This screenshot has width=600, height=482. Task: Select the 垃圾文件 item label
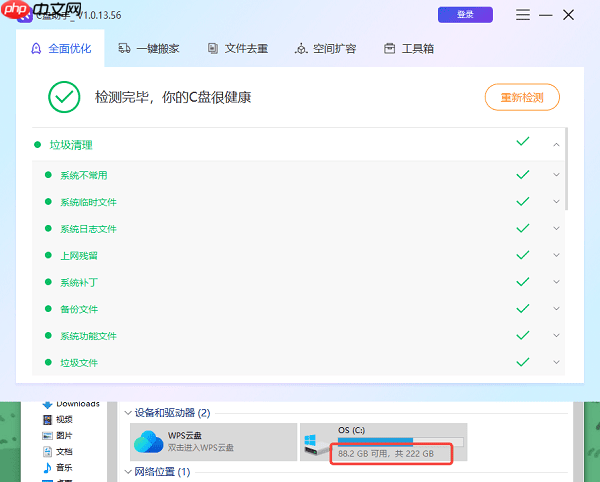tap(79, 363)
